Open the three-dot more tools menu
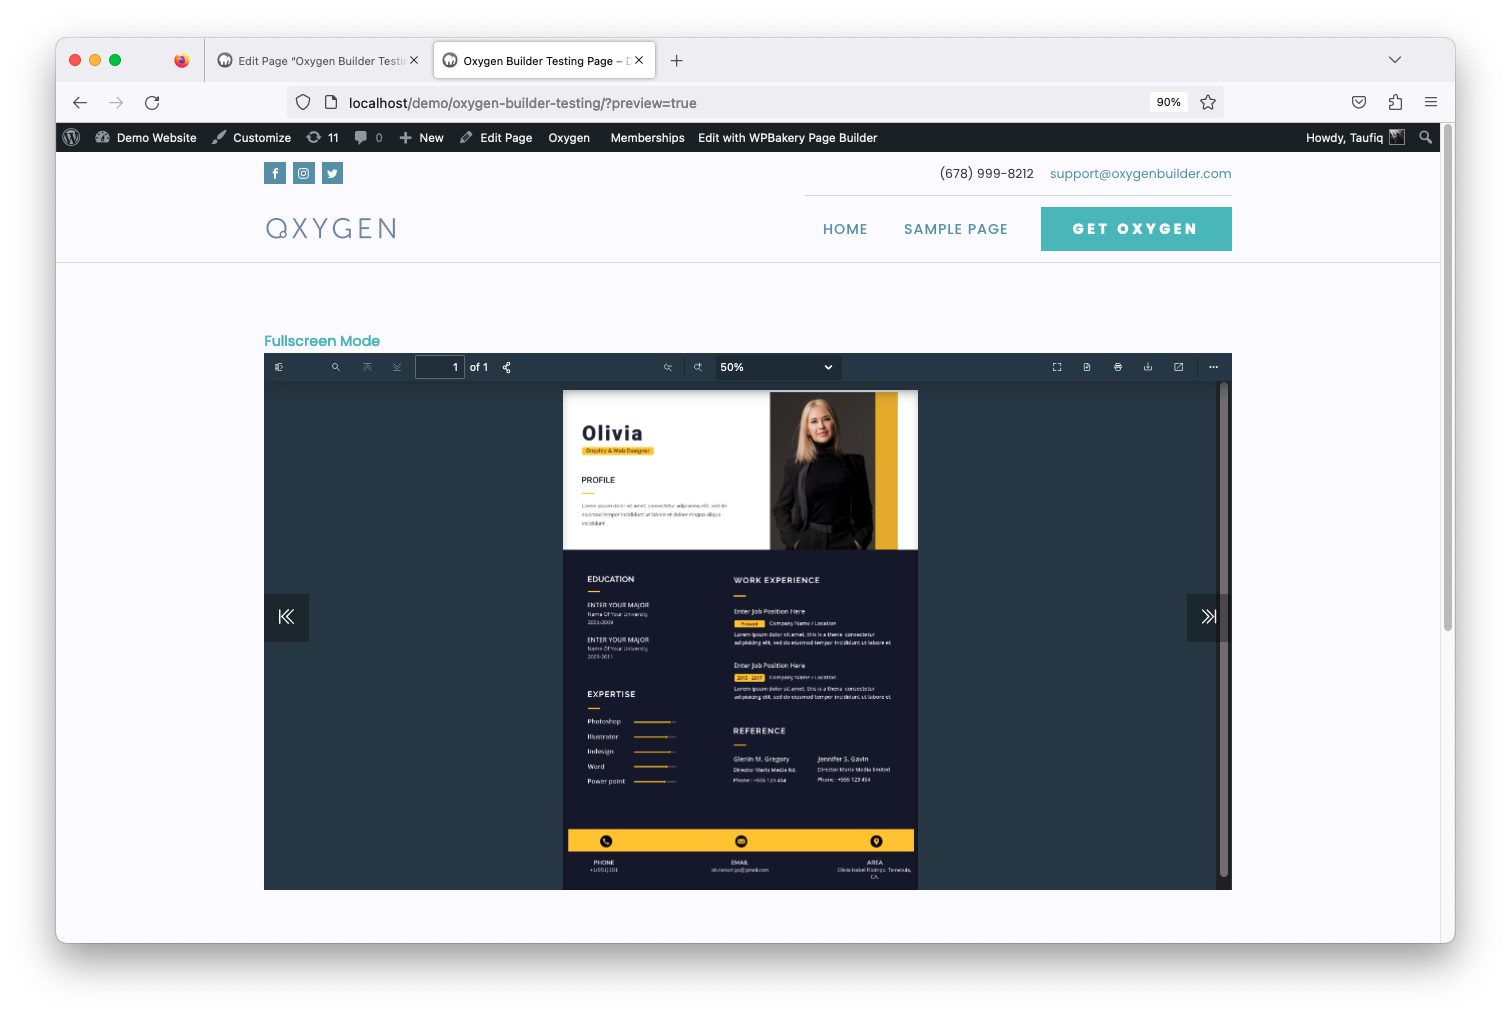This screenshot has height=1017, width=1511. [x=1213, y=367]
